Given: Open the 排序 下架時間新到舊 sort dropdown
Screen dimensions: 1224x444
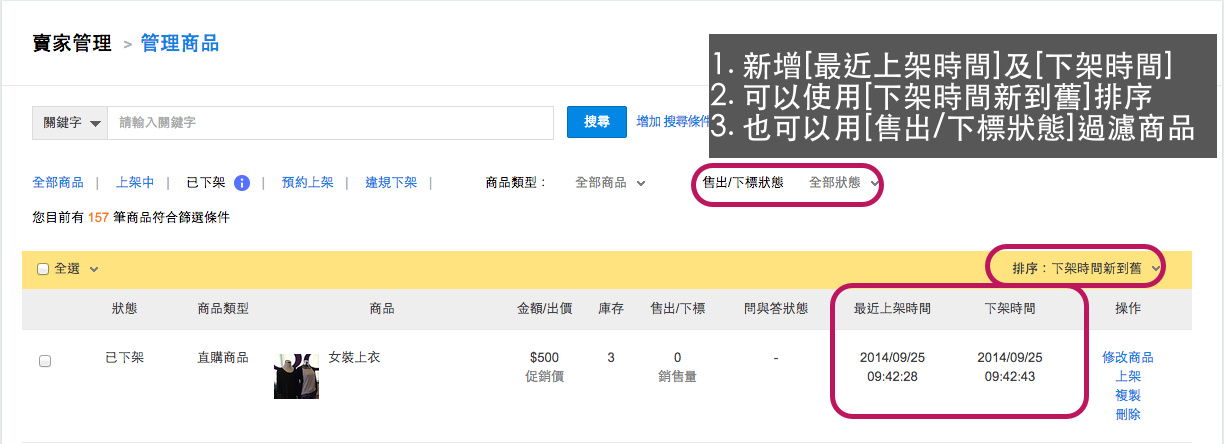Looking at the screenshot, I should (1085, 268).
